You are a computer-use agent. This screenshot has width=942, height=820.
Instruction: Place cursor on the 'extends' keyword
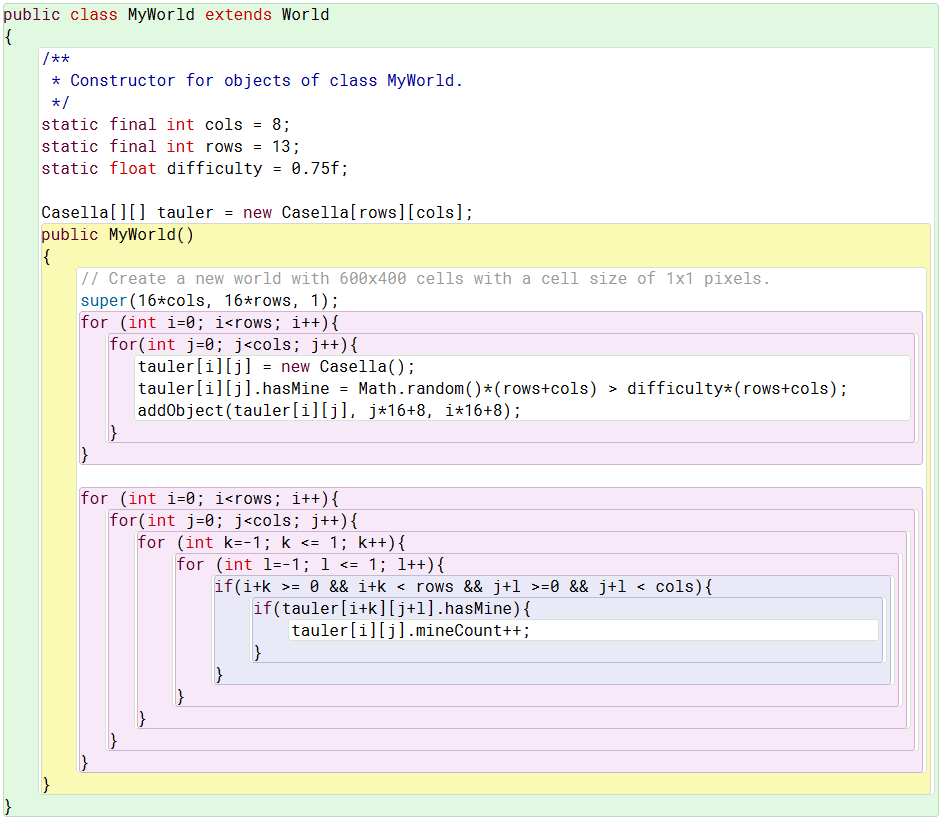pos(238,15)
